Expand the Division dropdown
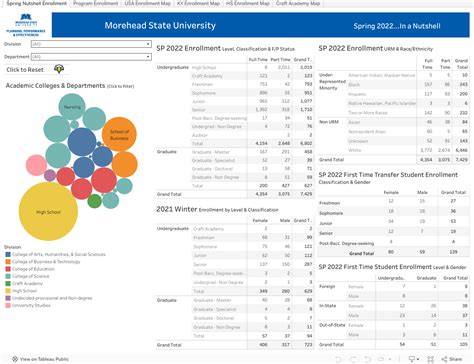 click(91, 44)
